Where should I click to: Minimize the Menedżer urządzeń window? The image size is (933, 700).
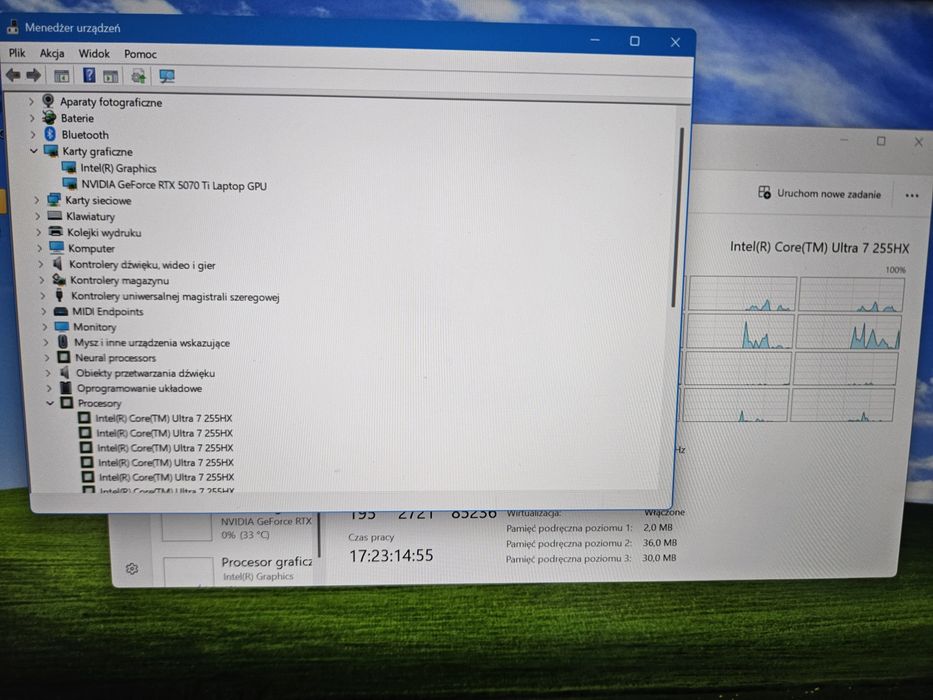click(x=594, y=40)
